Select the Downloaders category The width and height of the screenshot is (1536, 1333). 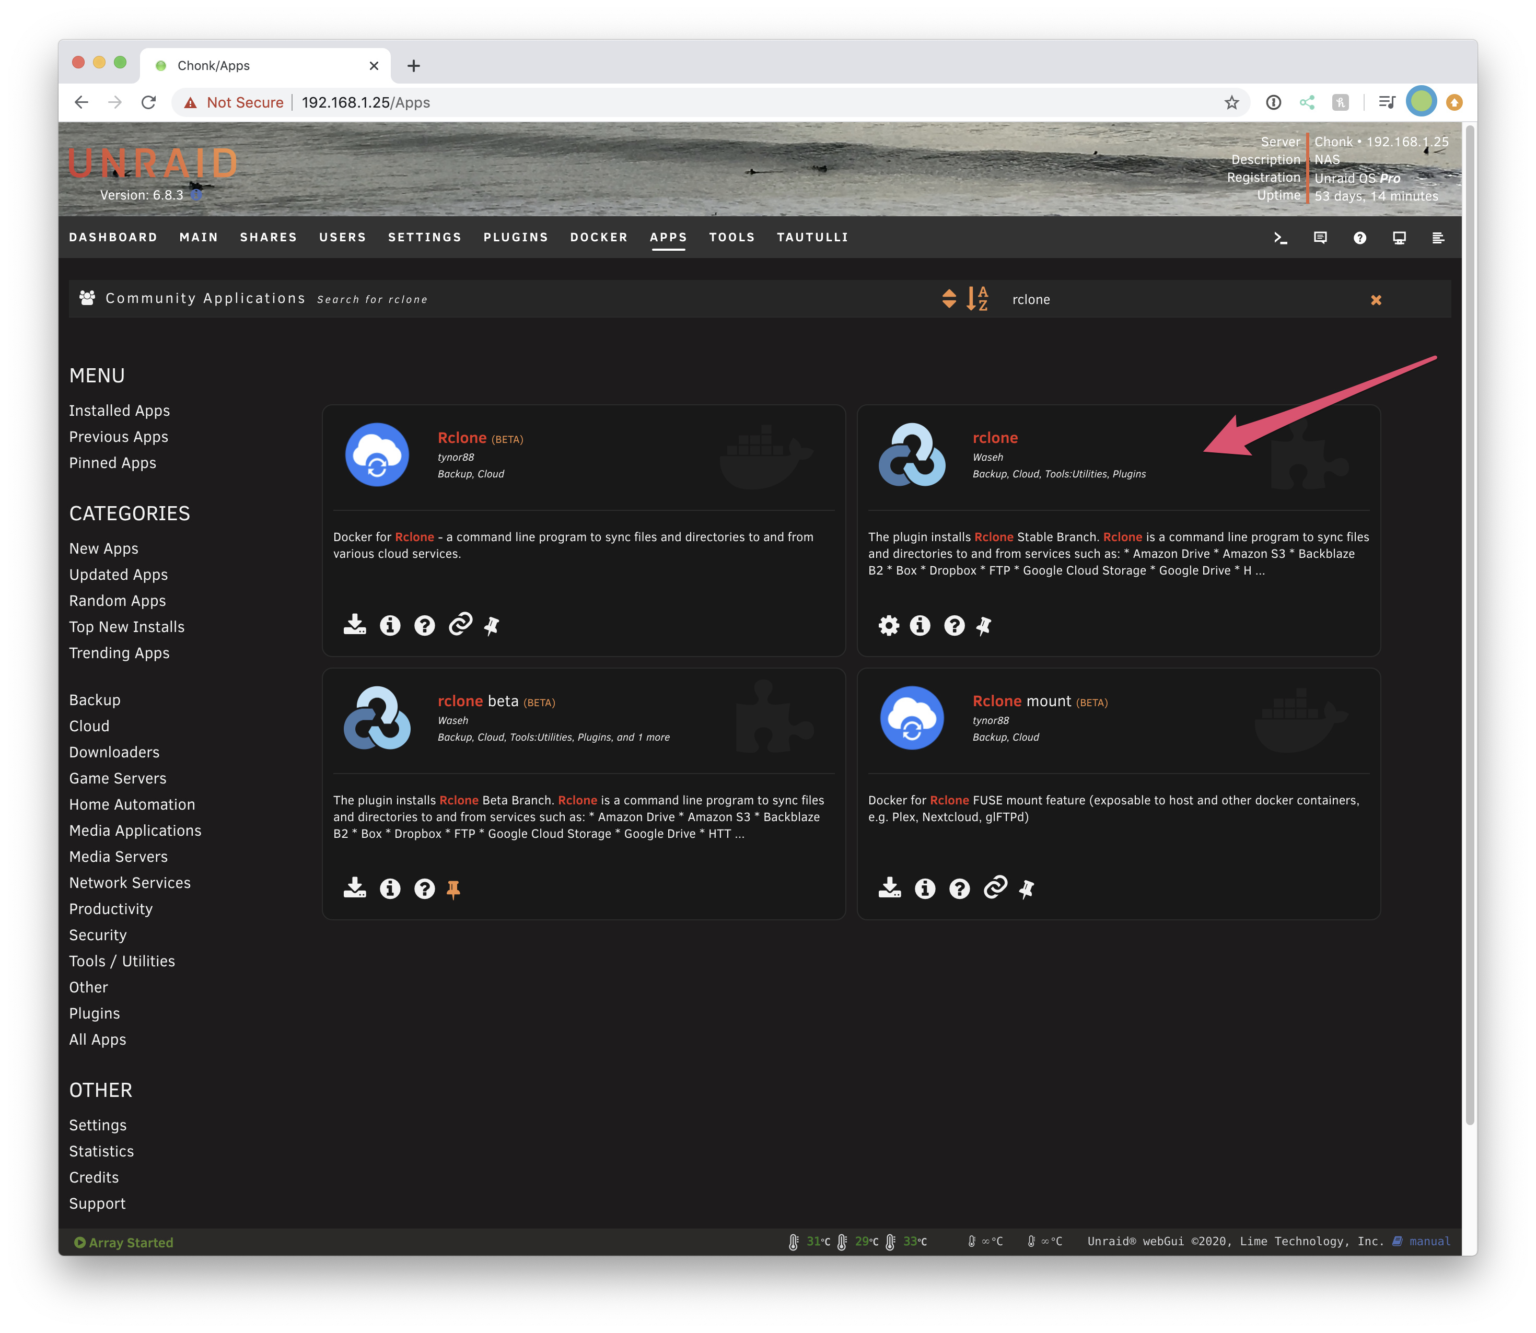point(114,752)
